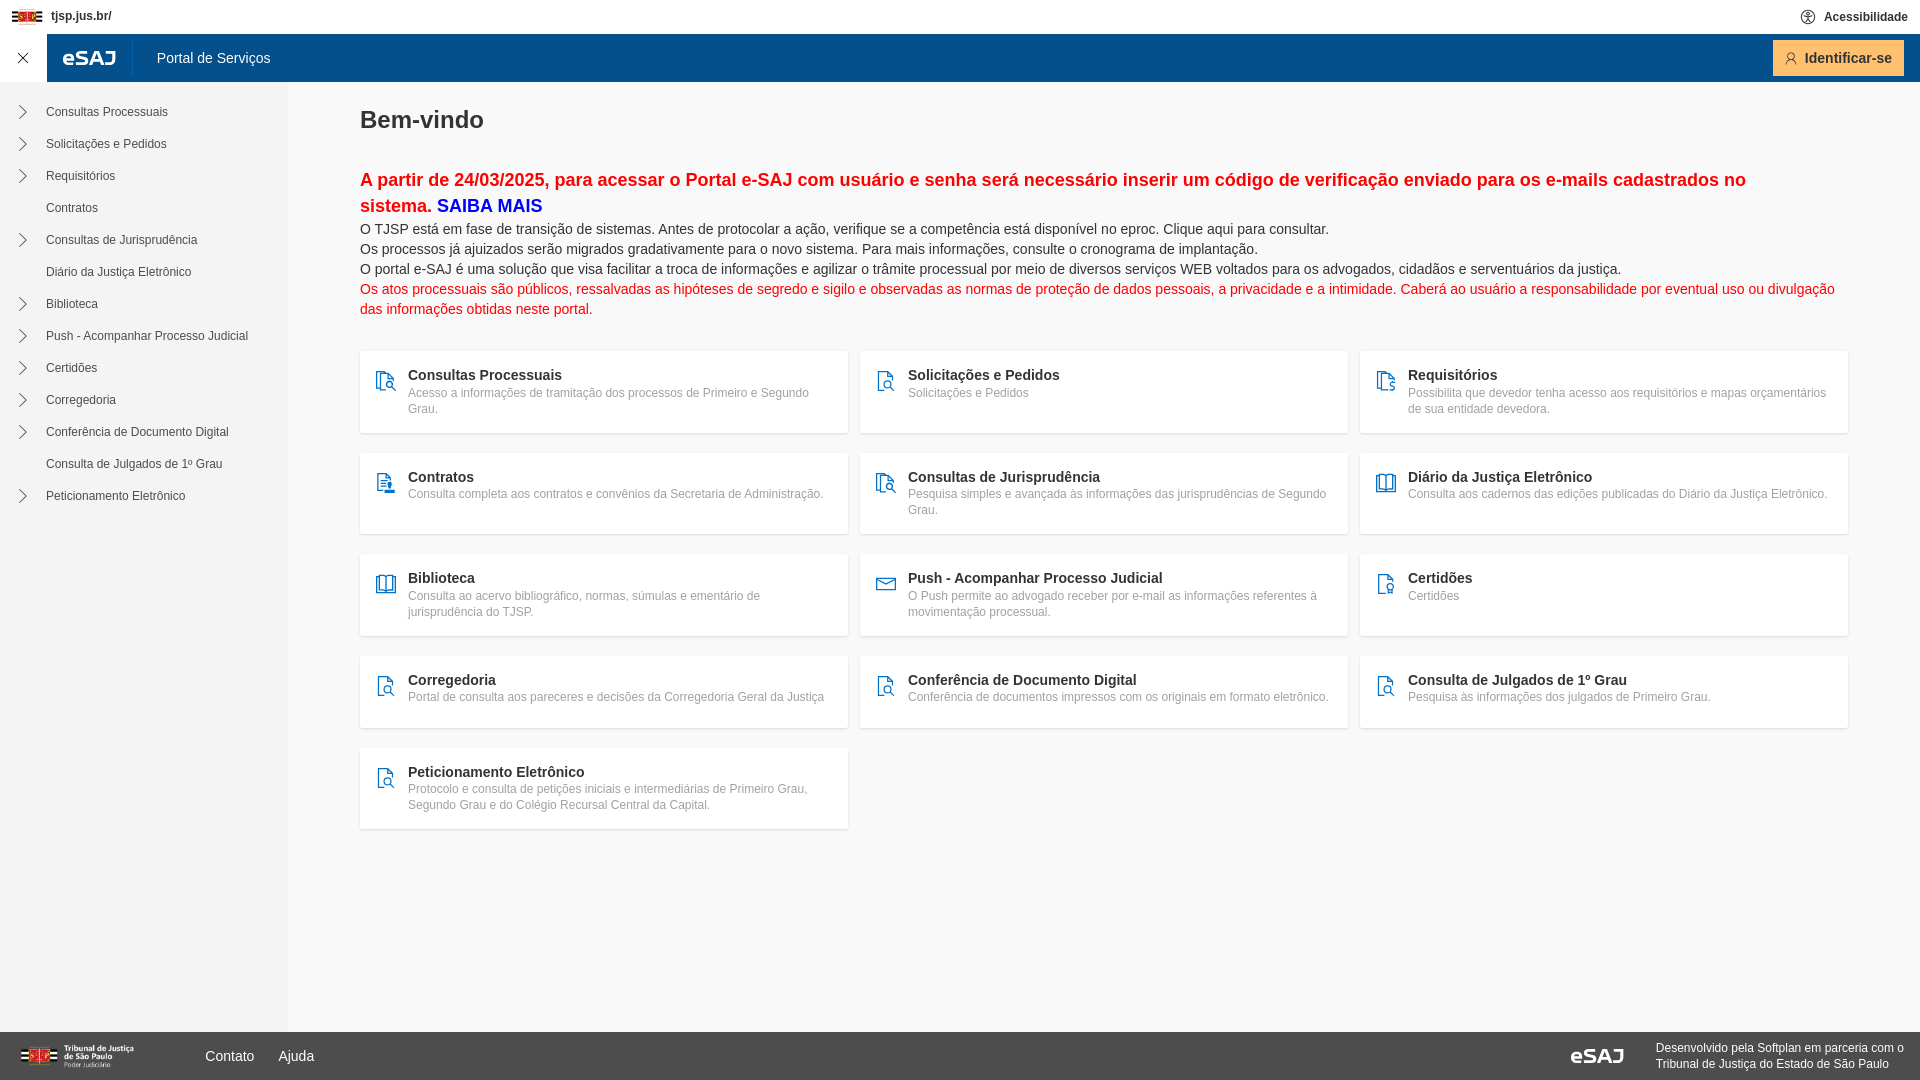Expand Consultas de Jurisprudência chevron in sidebar
This screenshot has height=1080, width=1920.
[22, 240]
